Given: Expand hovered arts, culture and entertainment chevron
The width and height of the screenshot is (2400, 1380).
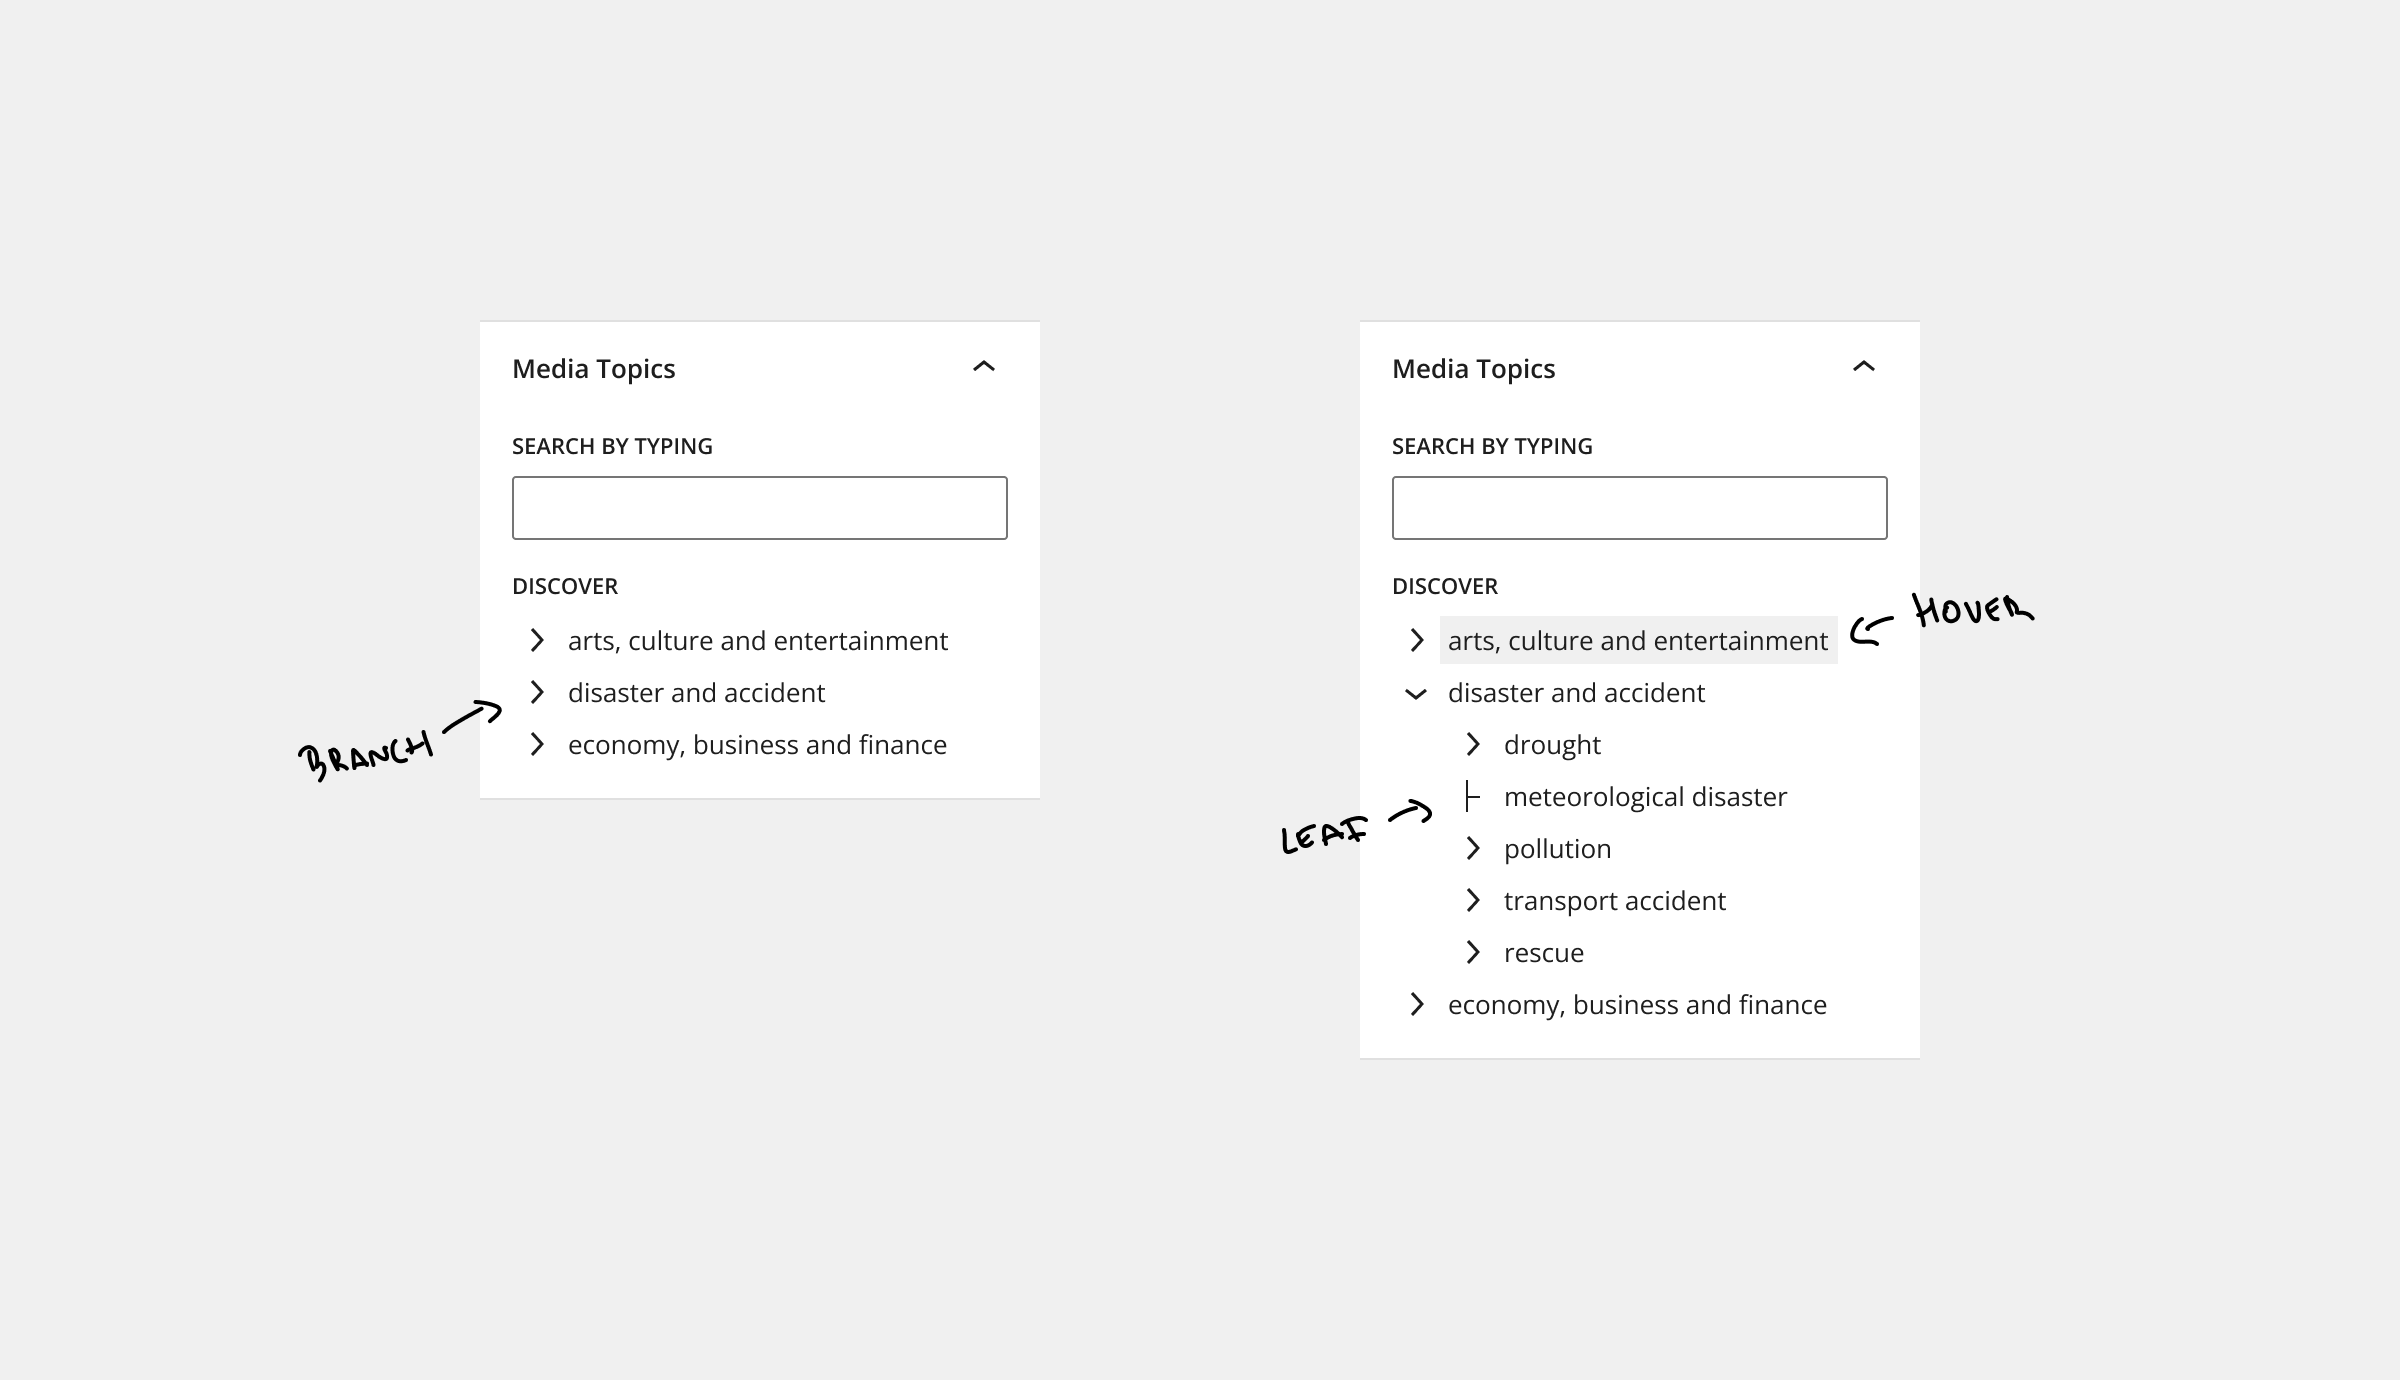Looking at the screenshot, I should [1417, 640].
